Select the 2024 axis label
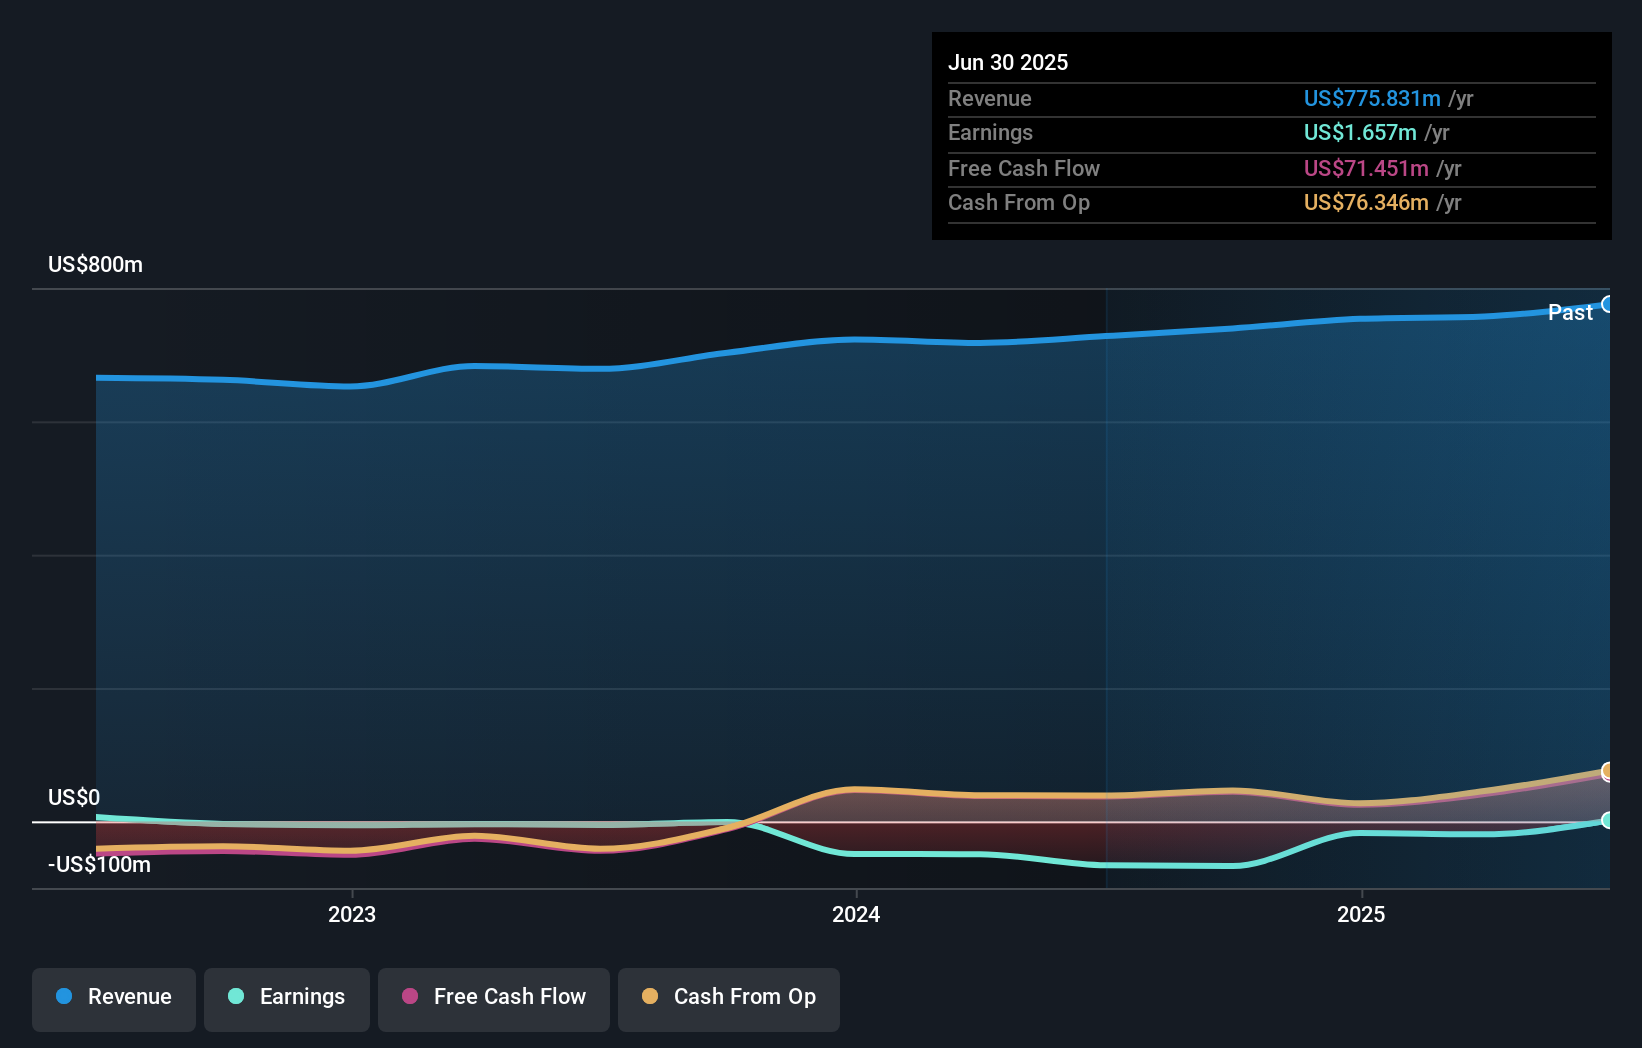Image resolution: width=1642 pixels, height=1048 pixels. 857,914
